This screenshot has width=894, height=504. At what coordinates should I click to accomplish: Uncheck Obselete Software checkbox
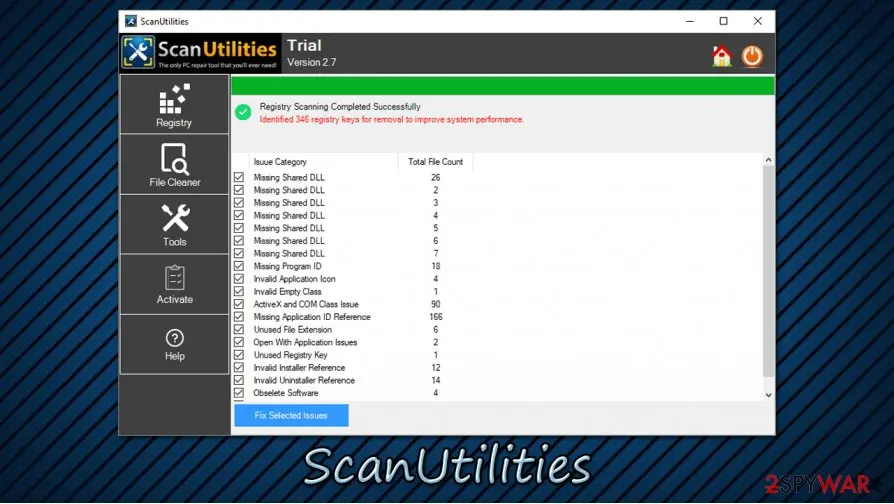(x=239, y=393)
